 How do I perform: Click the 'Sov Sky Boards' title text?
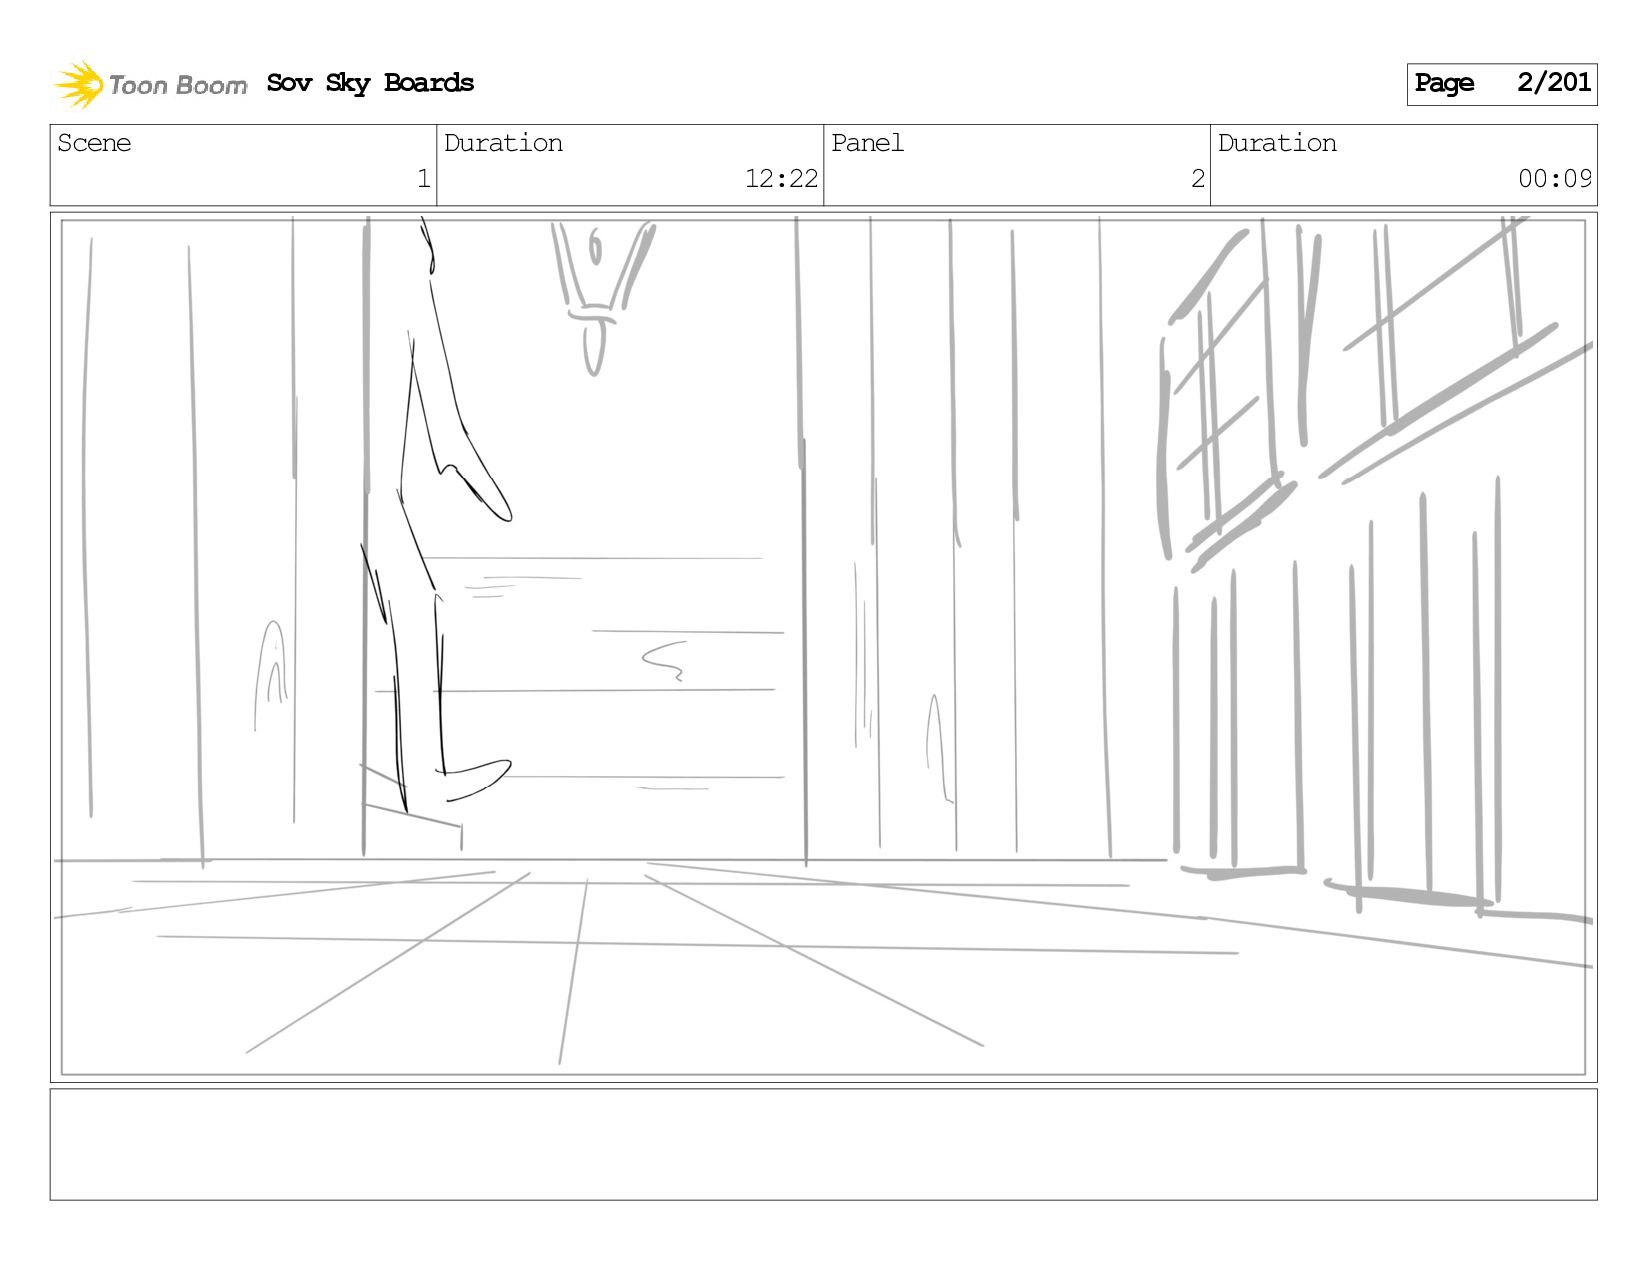pos(370,83)
